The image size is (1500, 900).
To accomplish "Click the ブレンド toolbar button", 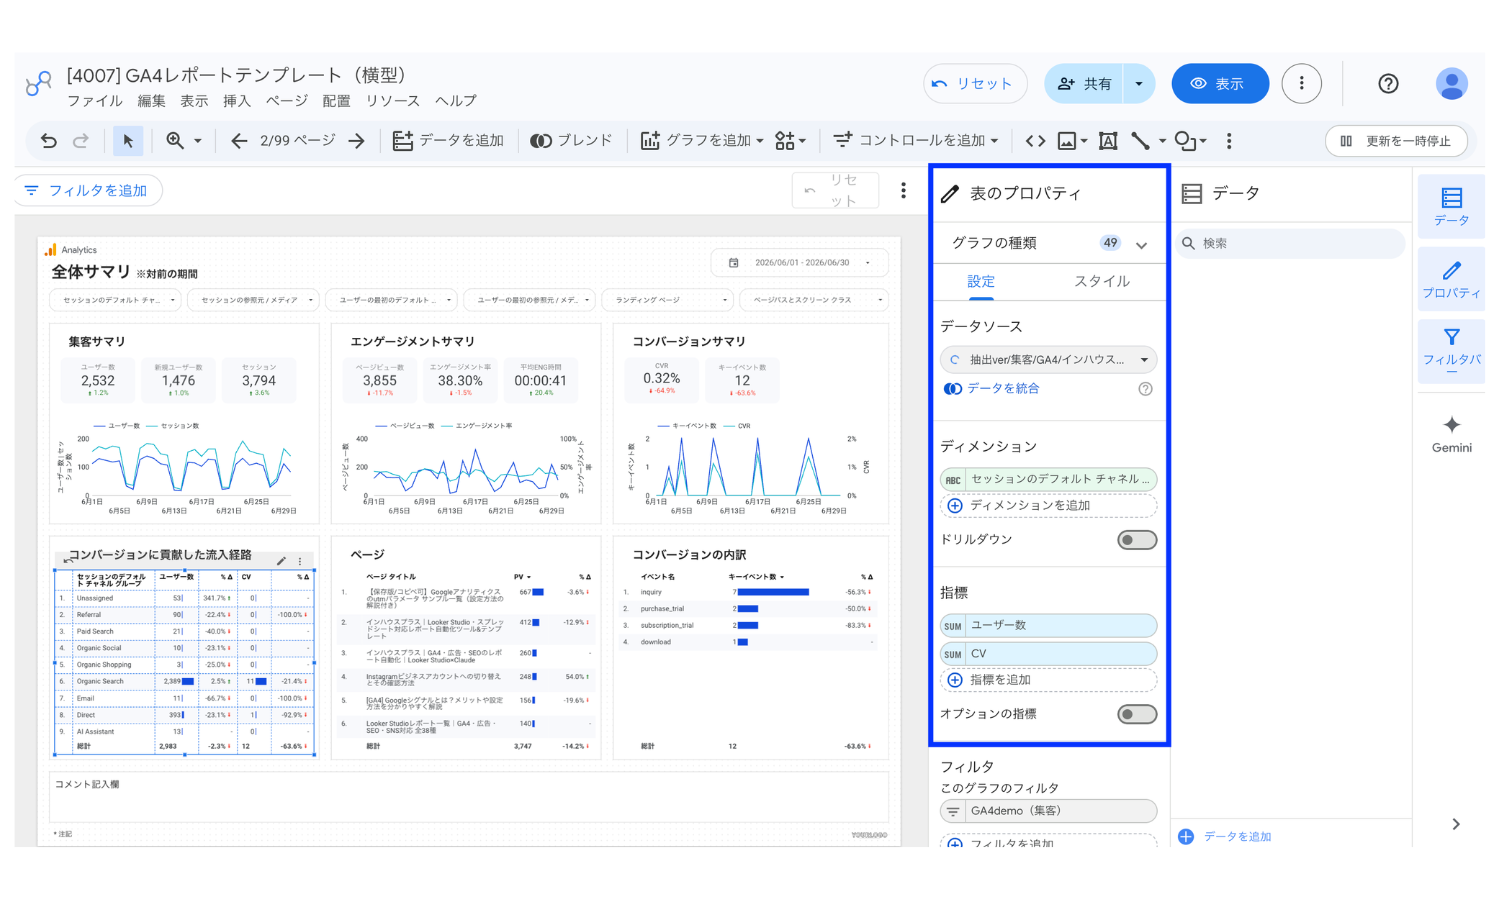I will [571, 141].
